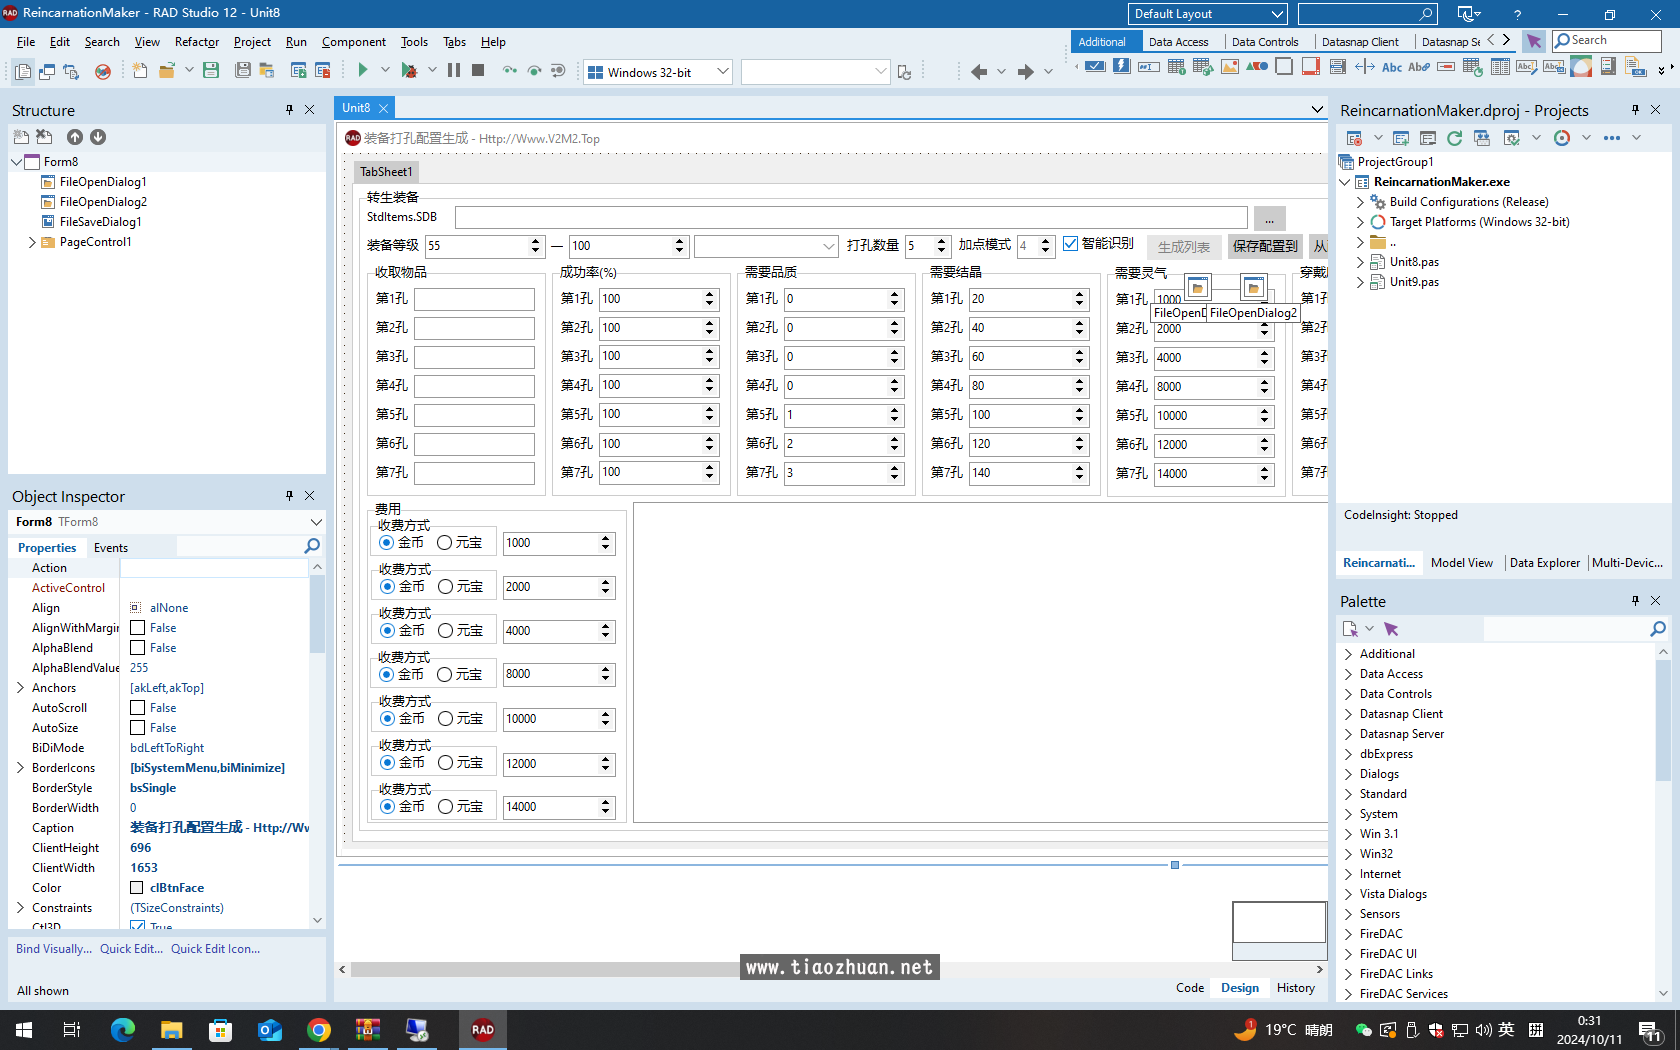Screen dimensions: 1680x1050
Task: Toggle the AutoScroll False checkbox
Action: click(138, 708)
